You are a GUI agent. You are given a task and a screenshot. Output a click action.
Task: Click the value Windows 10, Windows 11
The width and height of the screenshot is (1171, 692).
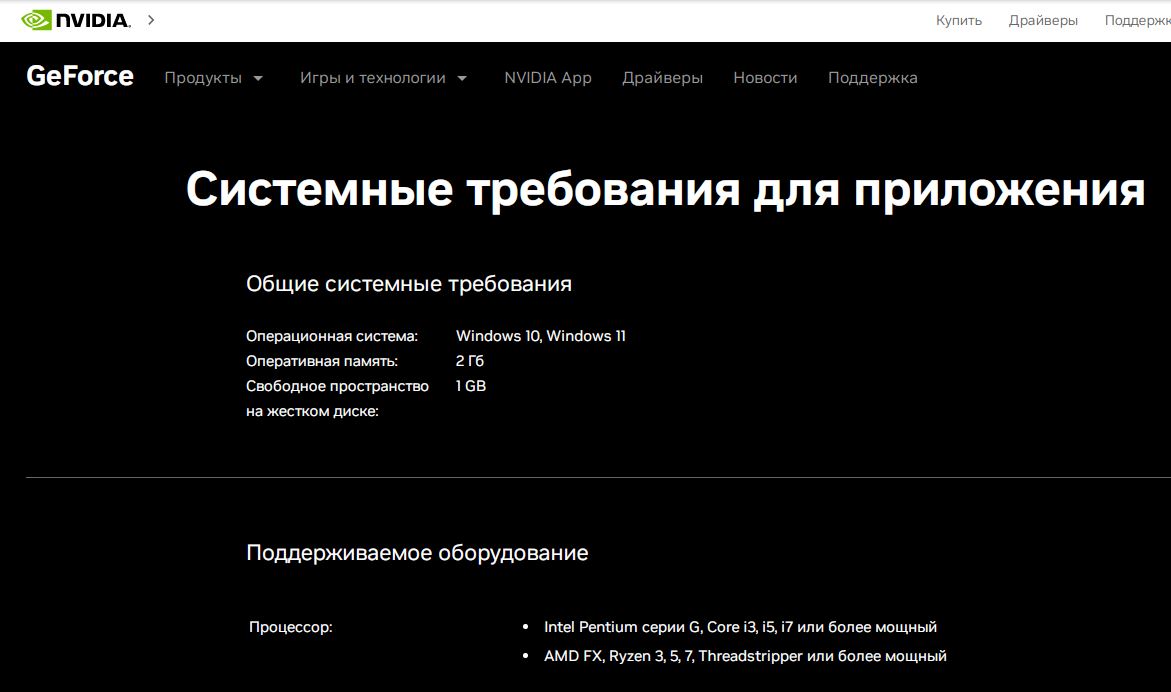pyautogui.click(x=541, y=336)
